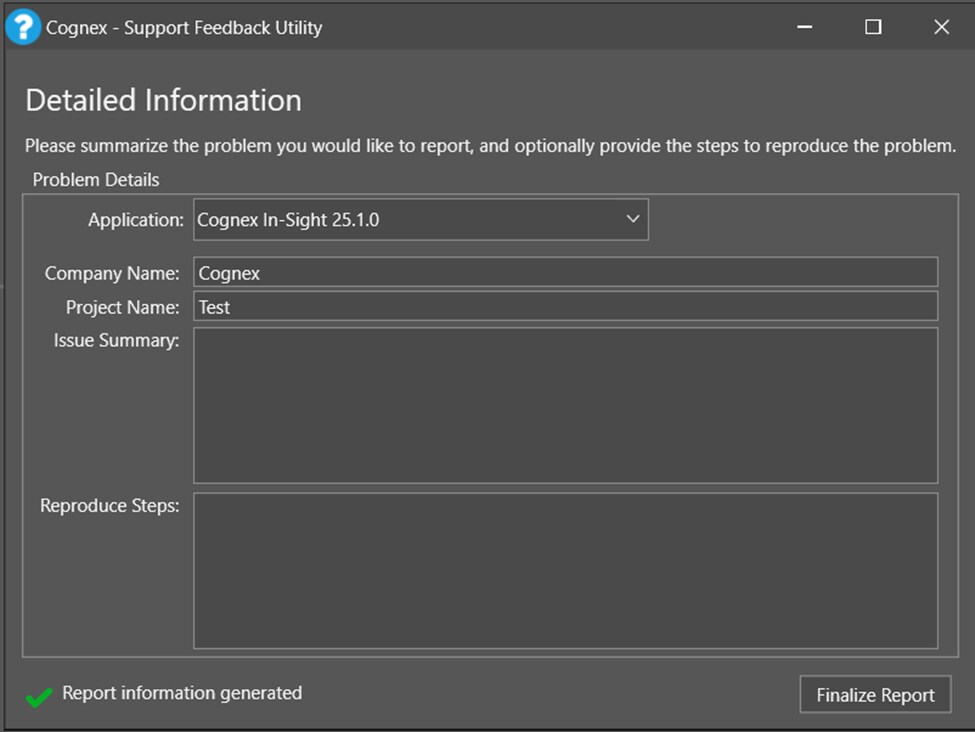Image resolution: width=975 pixels, height=732 pixels.
Task: Click the "Issue Summary:" label
Action: [x=117, y=341]
